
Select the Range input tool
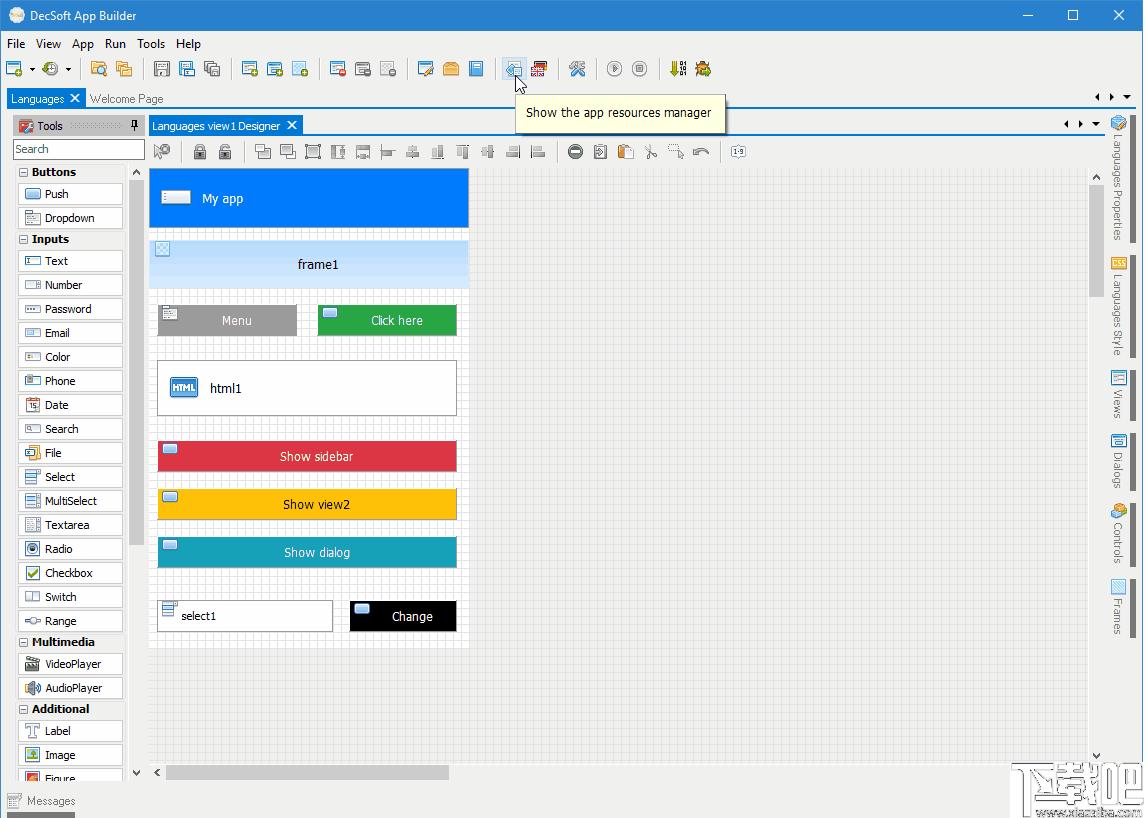coord(70,621)
